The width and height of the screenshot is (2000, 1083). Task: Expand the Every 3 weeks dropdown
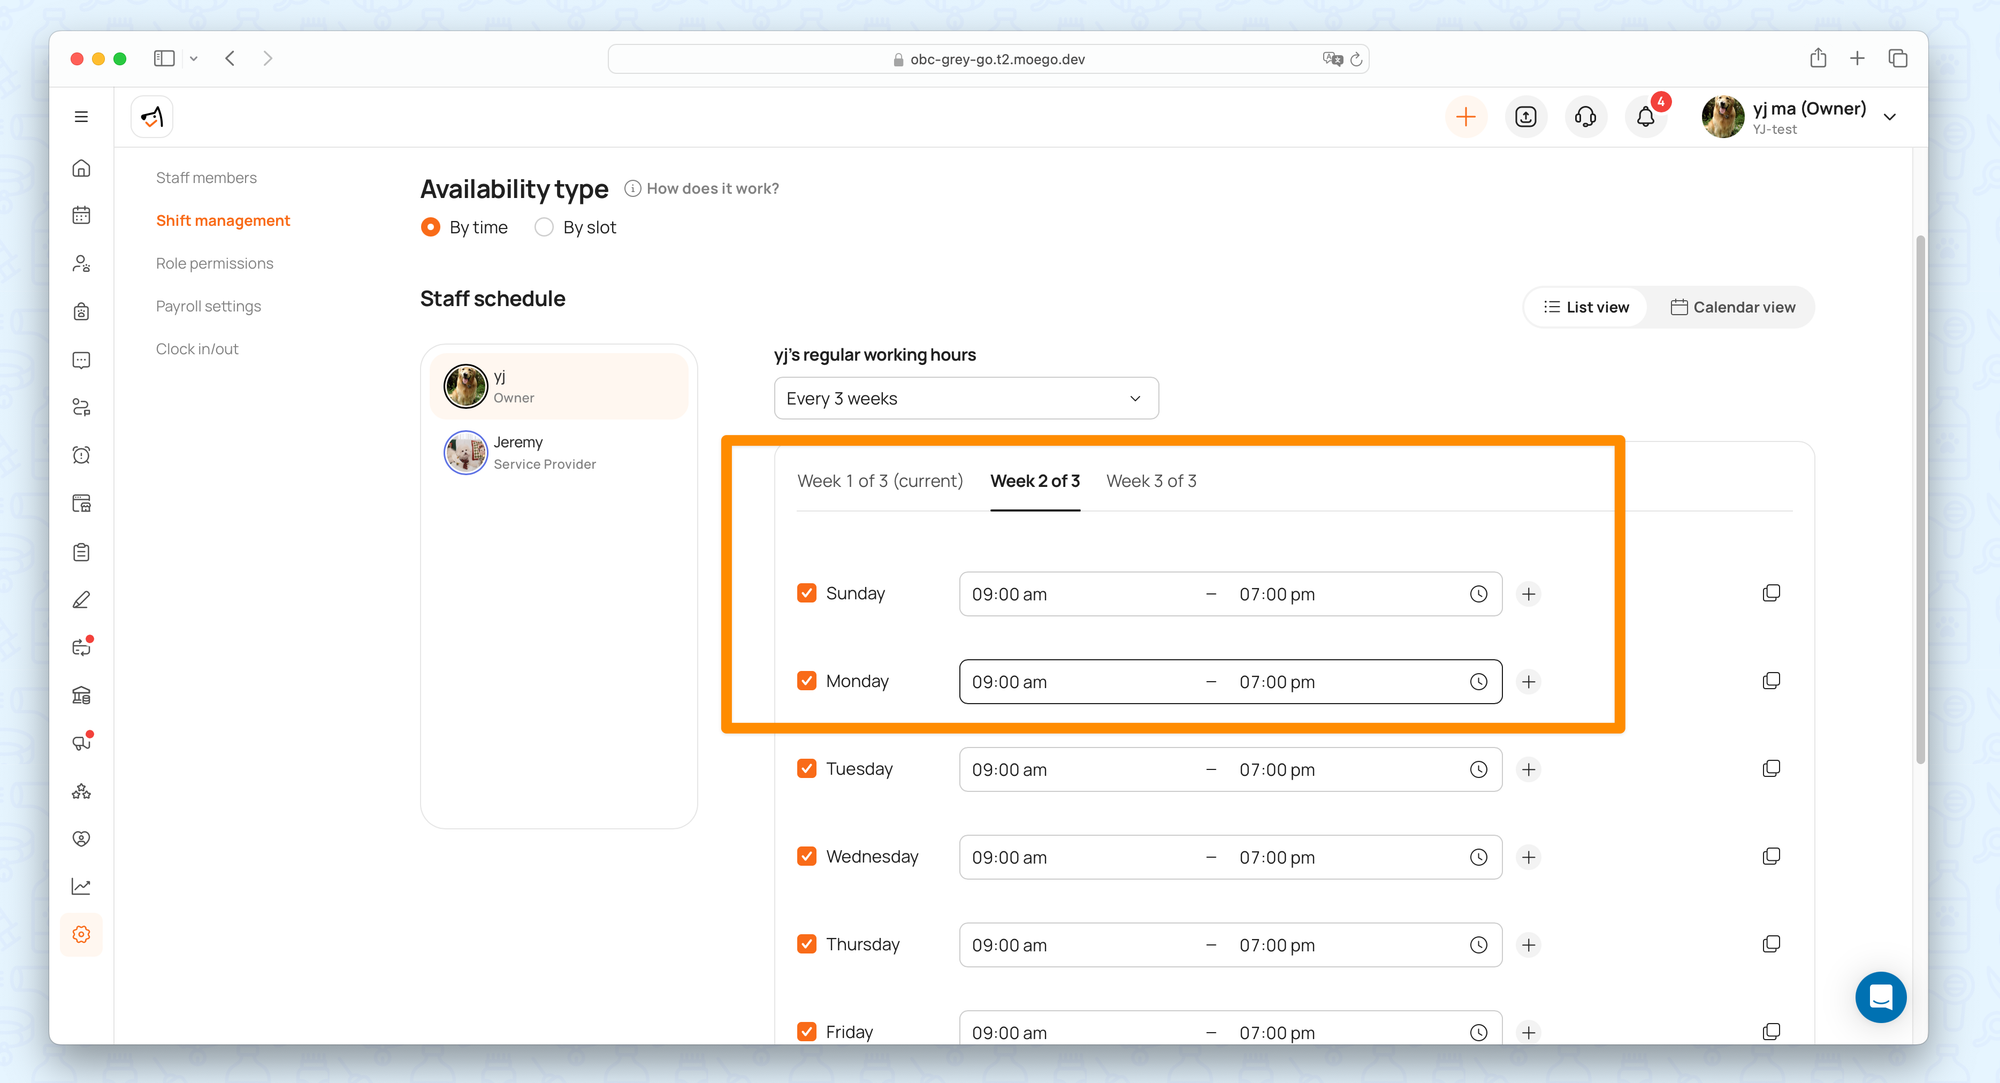coord(965,398)
